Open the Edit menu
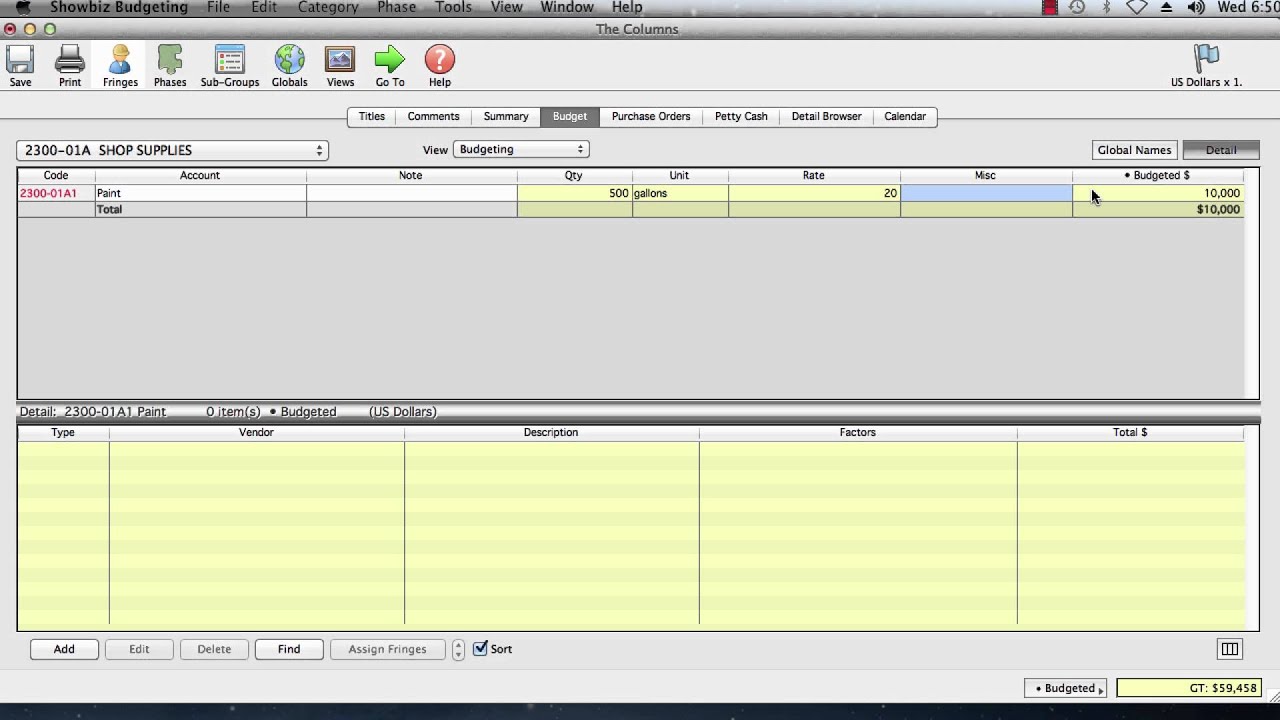Image resolution: width=1280 pixels, height=720 pixels. [x=264, y=7]
